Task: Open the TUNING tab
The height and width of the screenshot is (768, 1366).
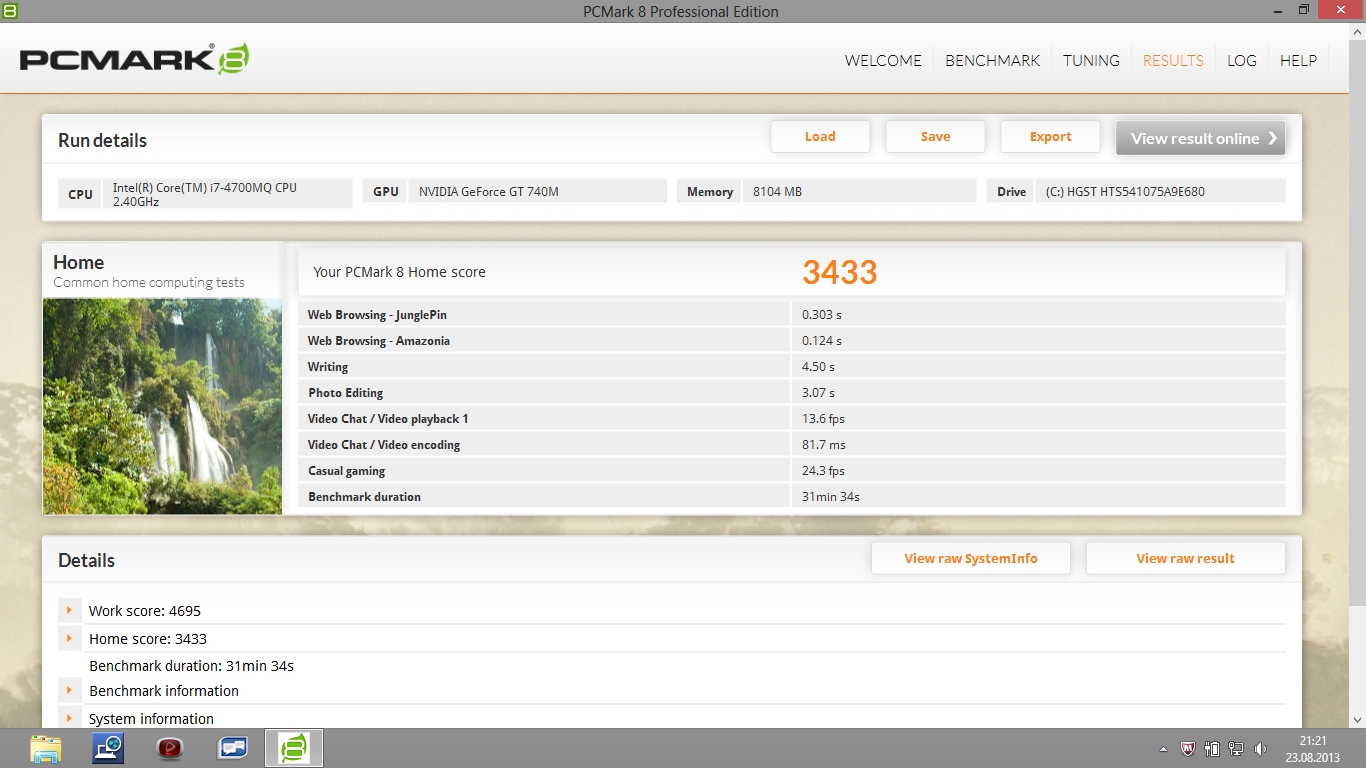Action: click(1091, 60)
